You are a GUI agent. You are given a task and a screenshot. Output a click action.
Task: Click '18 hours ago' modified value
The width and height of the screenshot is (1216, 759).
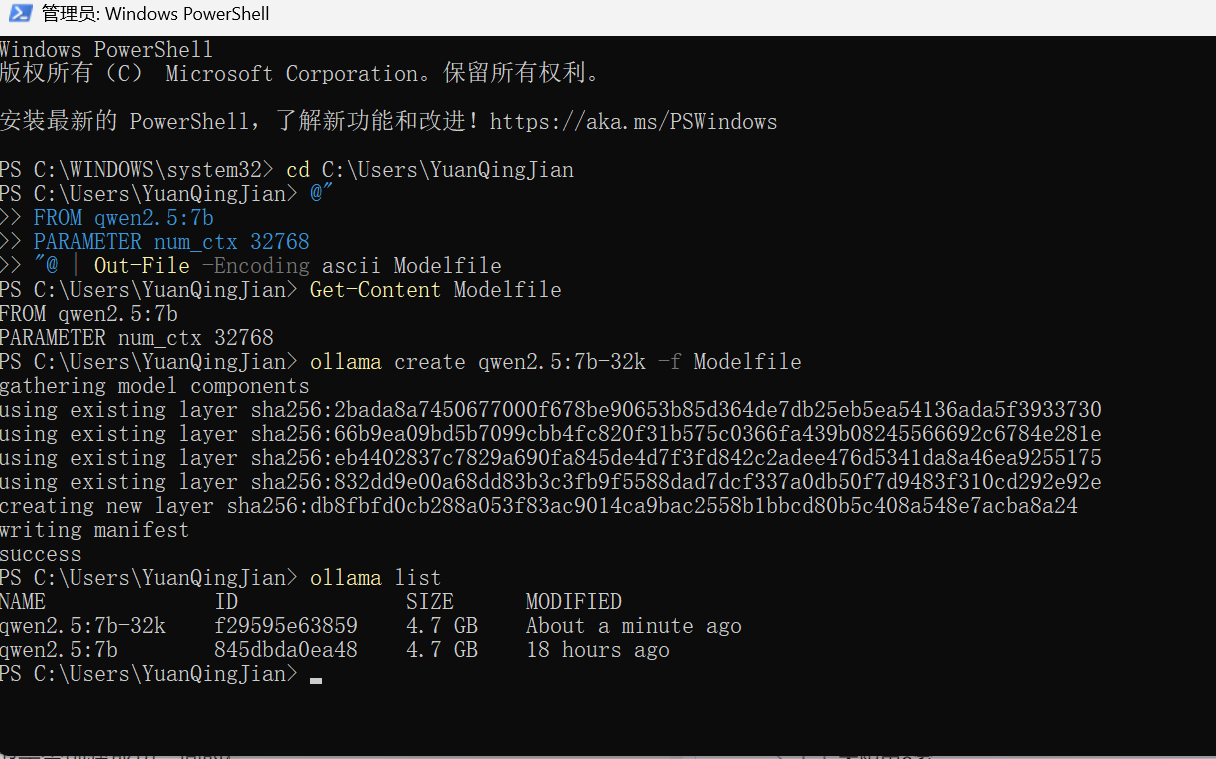click(x=598, y=650)
